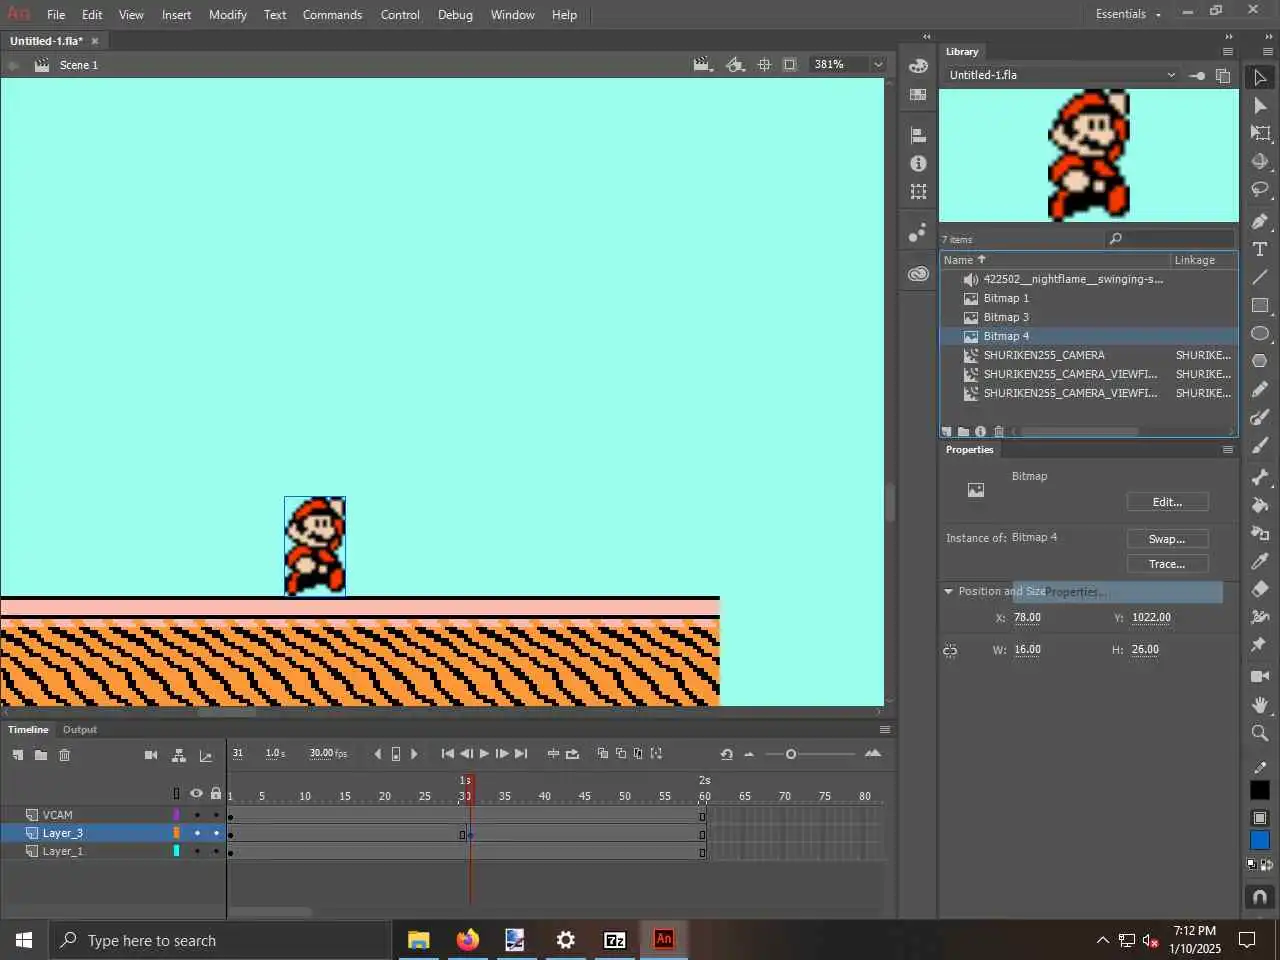The image size is (1280, 960).
Task: Pin the current library toggle
Action: pyautogui.click(x=1197, y=75)
